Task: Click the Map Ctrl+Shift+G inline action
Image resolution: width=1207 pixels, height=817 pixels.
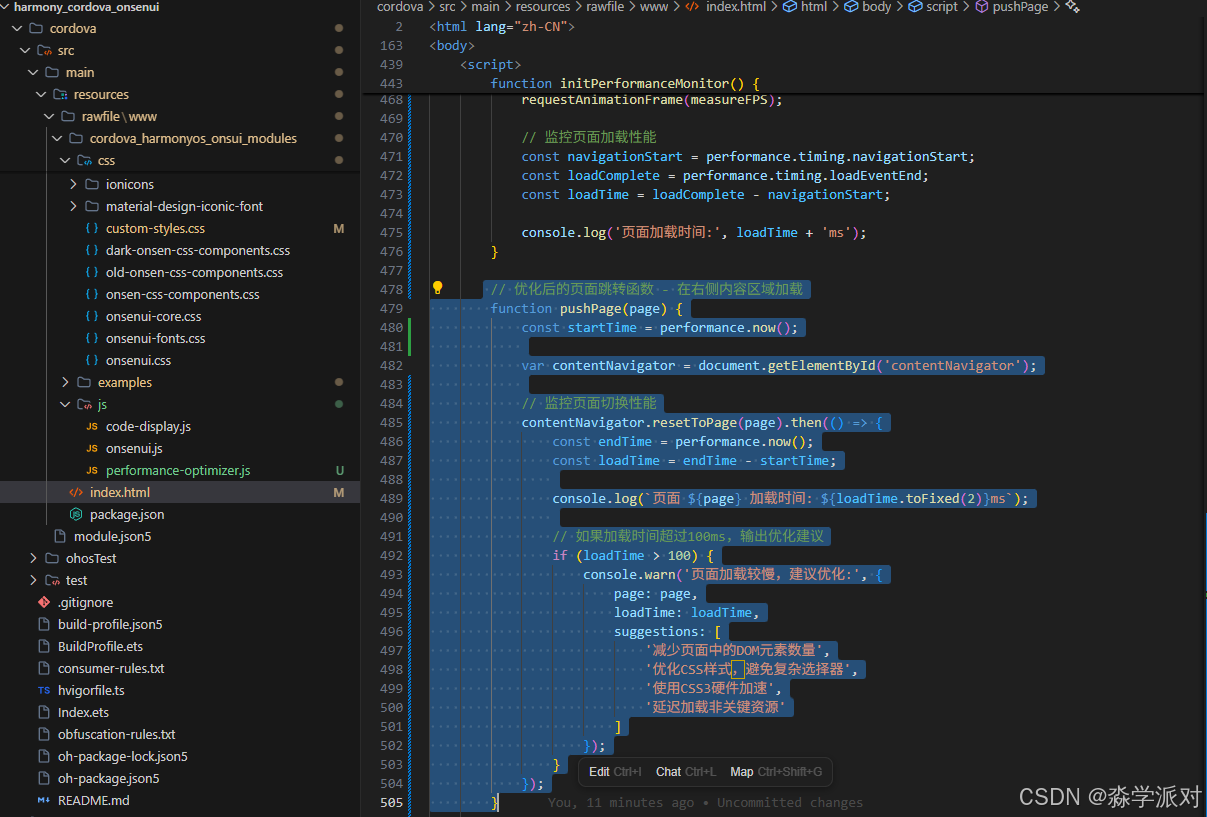Action: pyautogui.click(x=776, y=772)
